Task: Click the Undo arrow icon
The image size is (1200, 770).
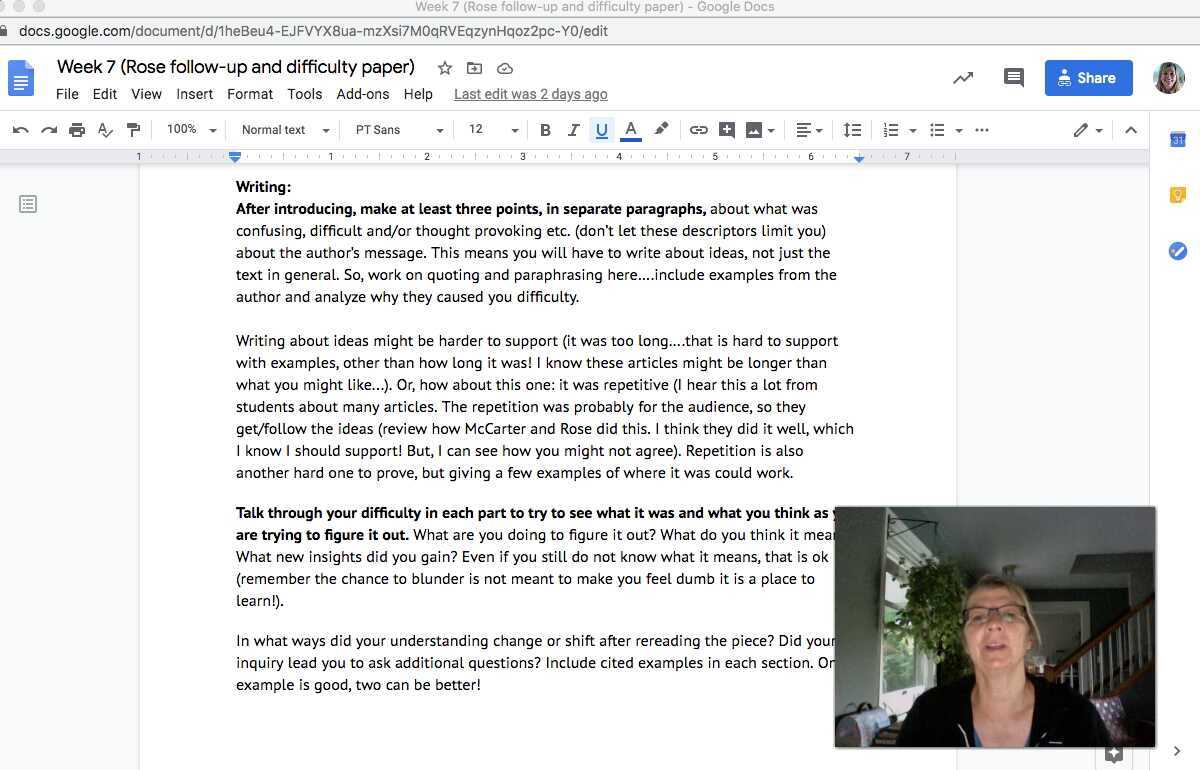Action: pyautogui.click(x=20, y=130)
